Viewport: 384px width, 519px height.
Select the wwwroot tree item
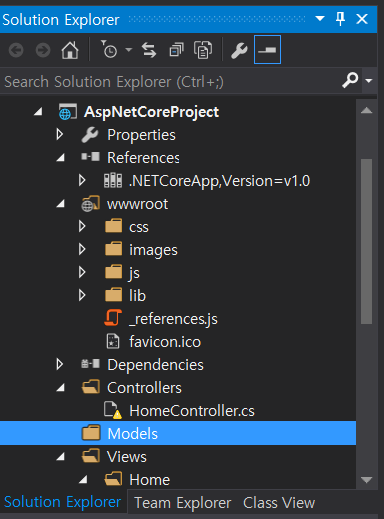point(137,204)
